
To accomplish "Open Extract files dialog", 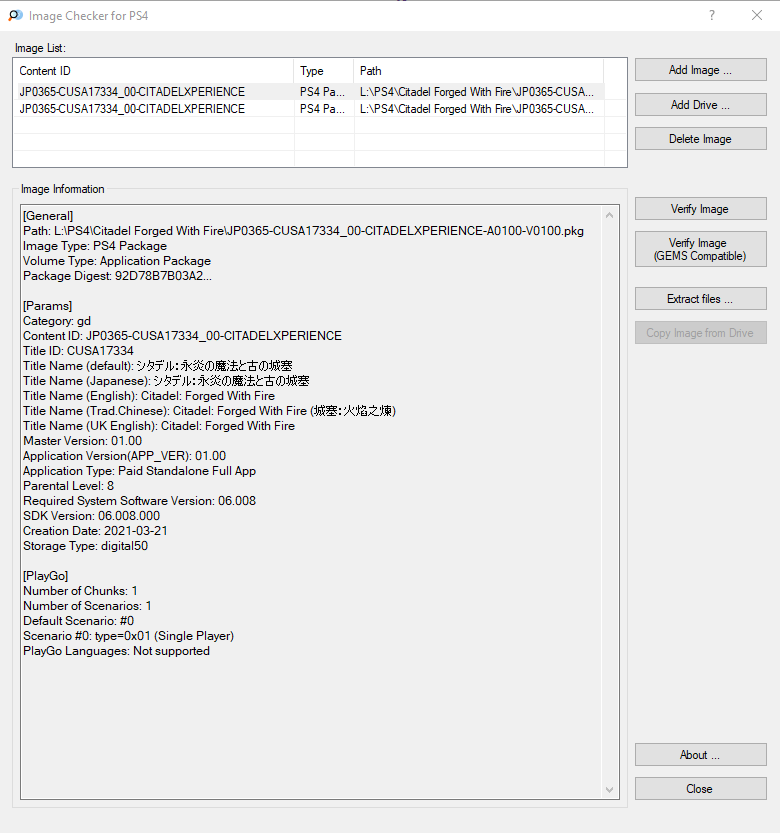I will 700,299.
